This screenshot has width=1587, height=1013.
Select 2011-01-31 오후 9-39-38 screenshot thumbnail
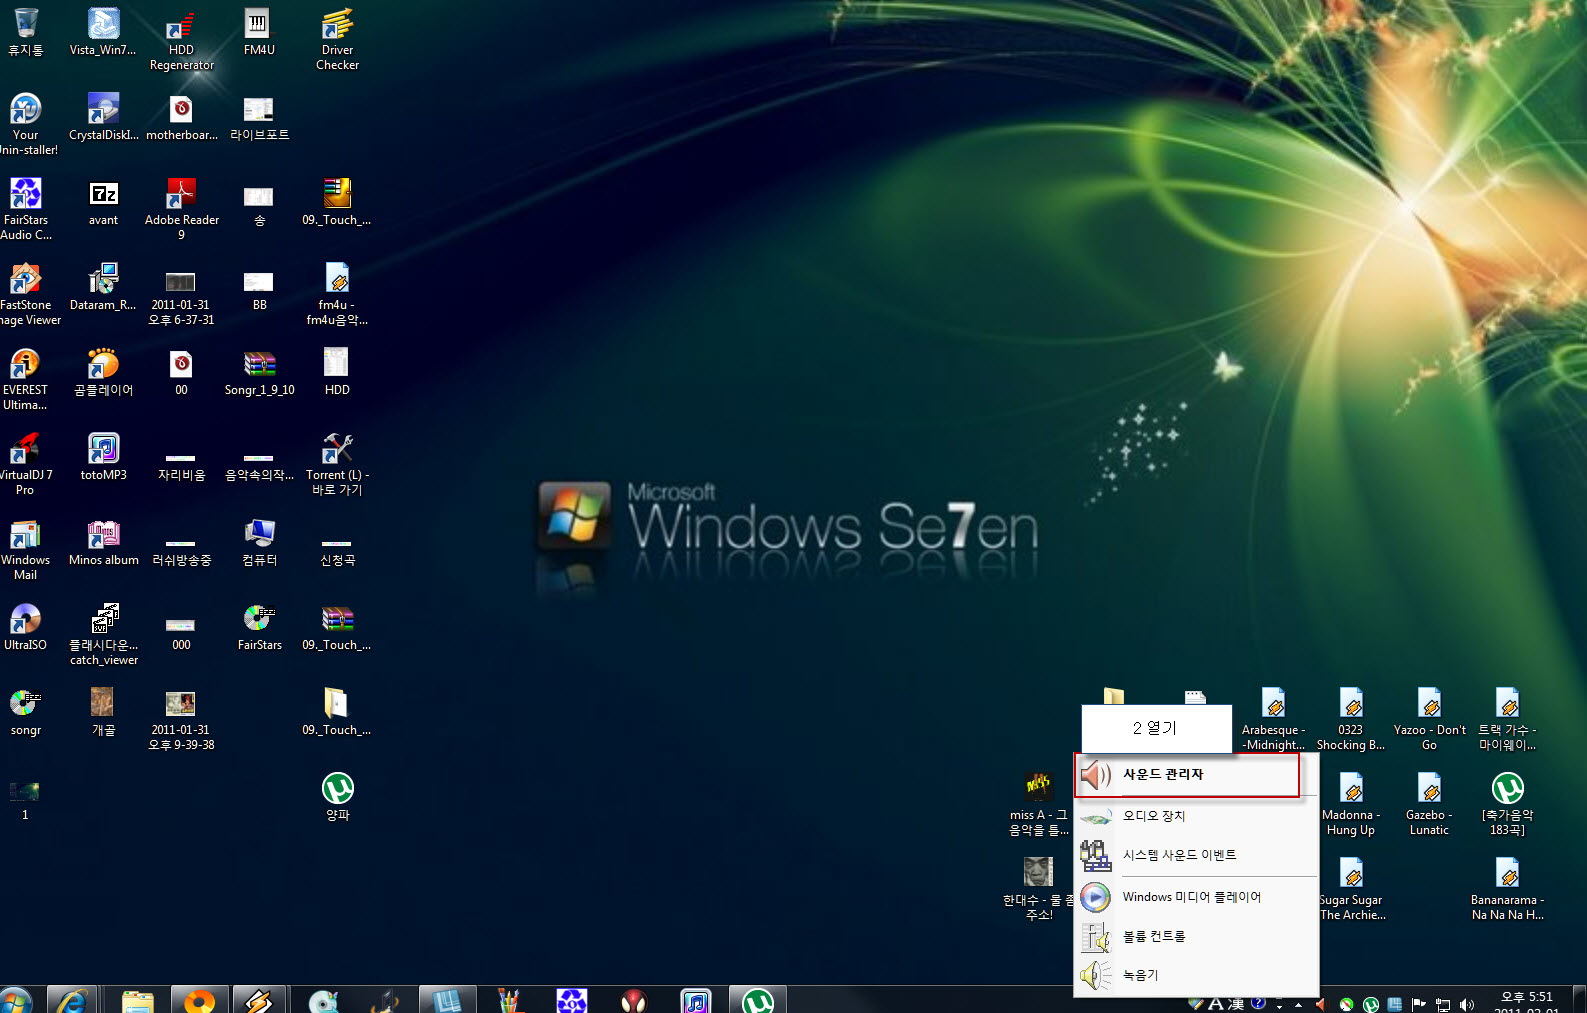pyautogui.click(x=181, y=719)
